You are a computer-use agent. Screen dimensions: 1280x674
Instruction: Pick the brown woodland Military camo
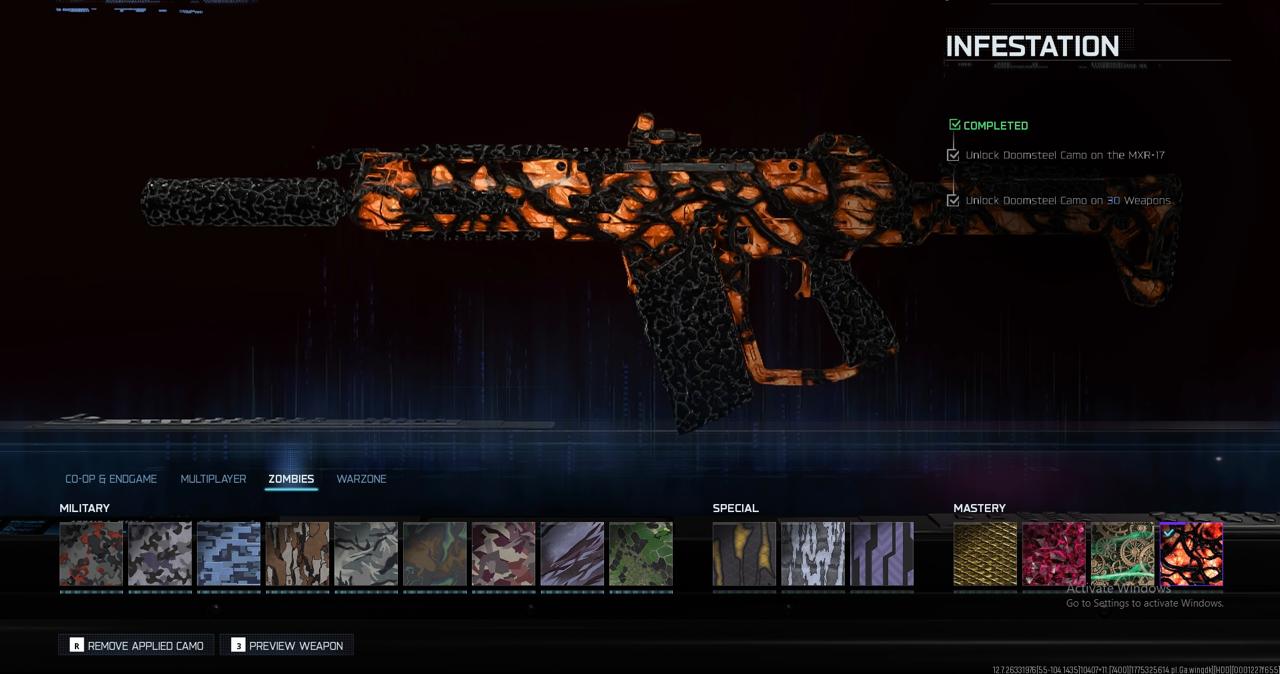[x=297, y=554]
